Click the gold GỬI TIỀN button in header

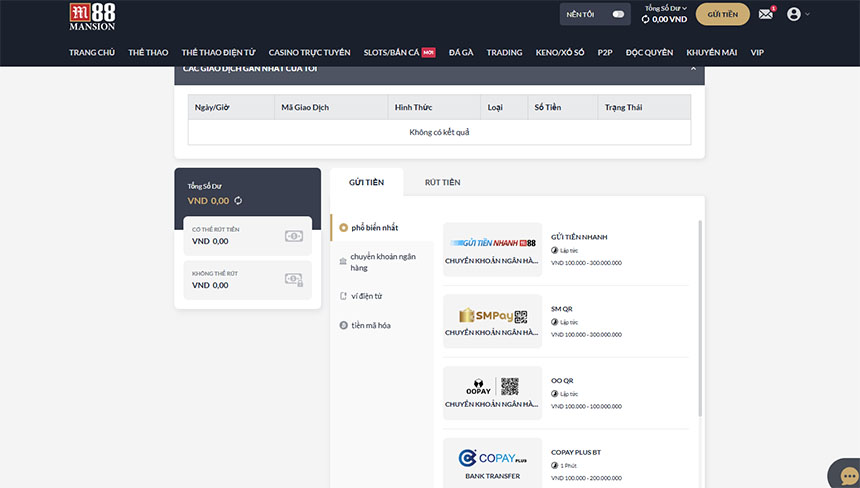[722, 14]
